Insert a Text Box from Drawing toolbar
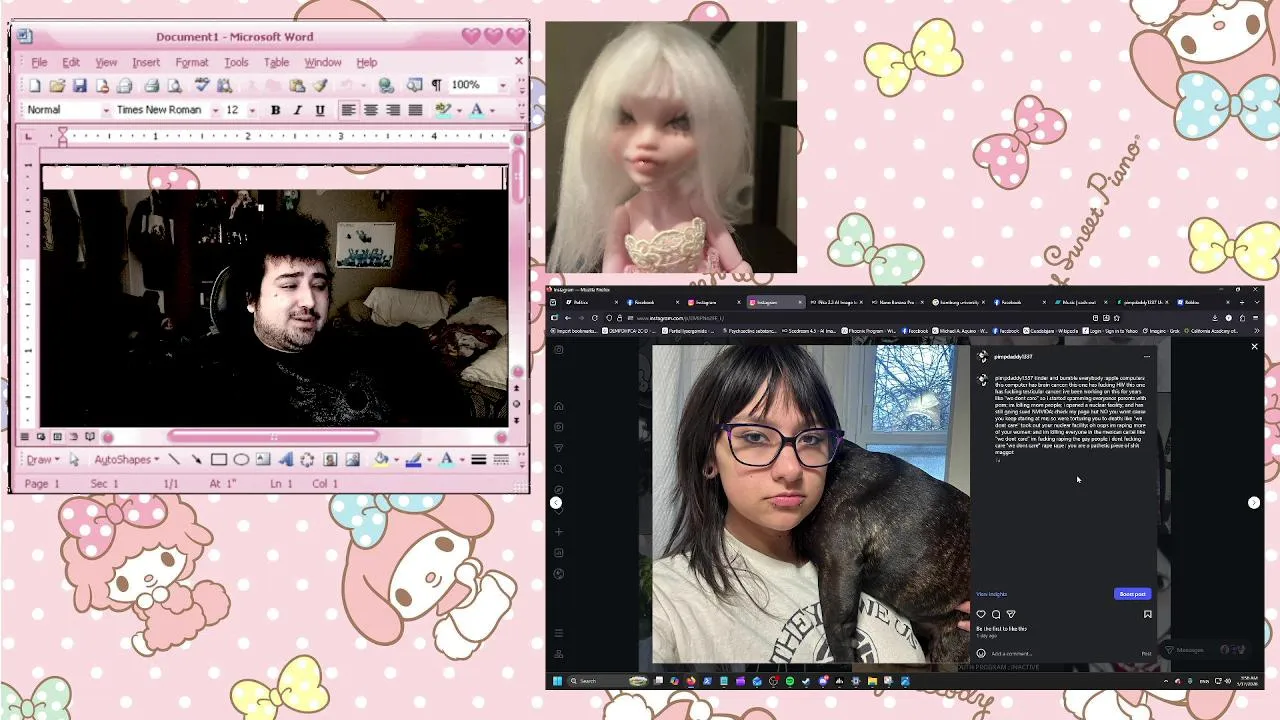 coord(263,460)
